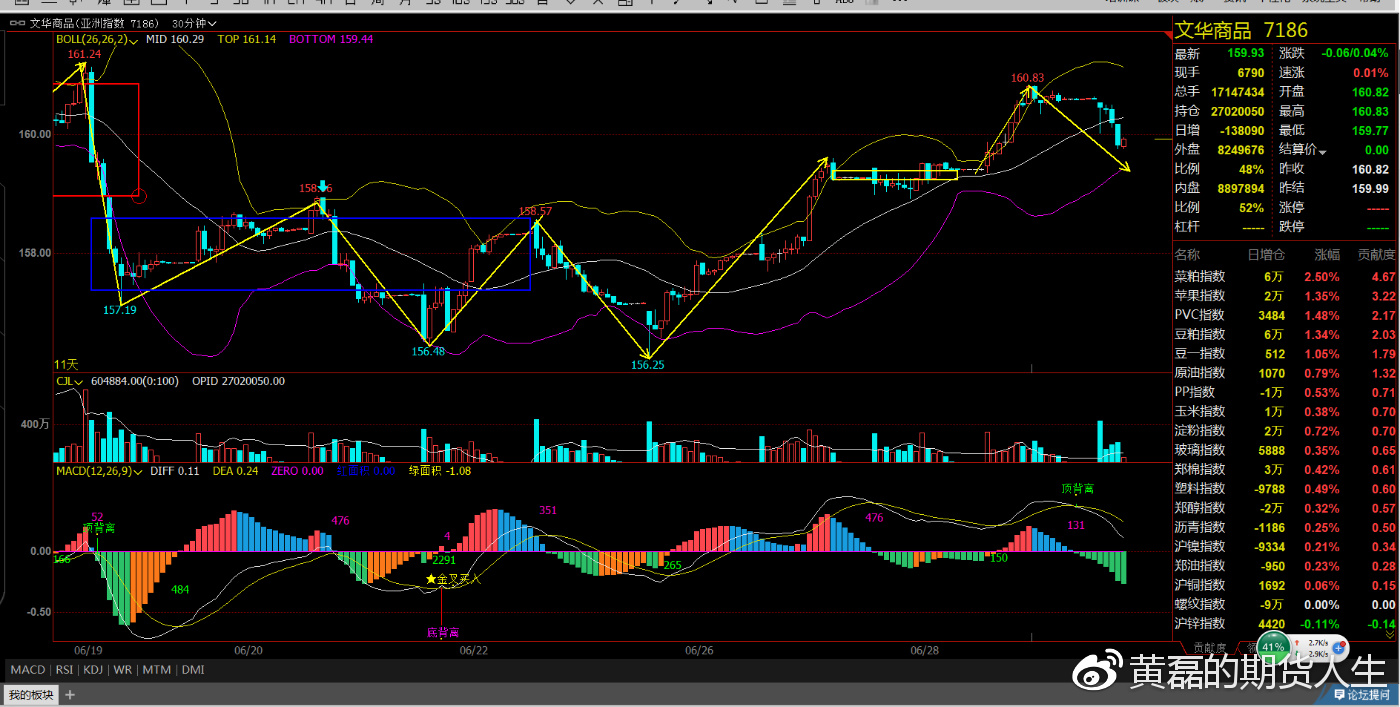Viewport: 1400px width, 707px height.
Task: Sort index list by 涨幅 column header
Action: coord(1327,254)
